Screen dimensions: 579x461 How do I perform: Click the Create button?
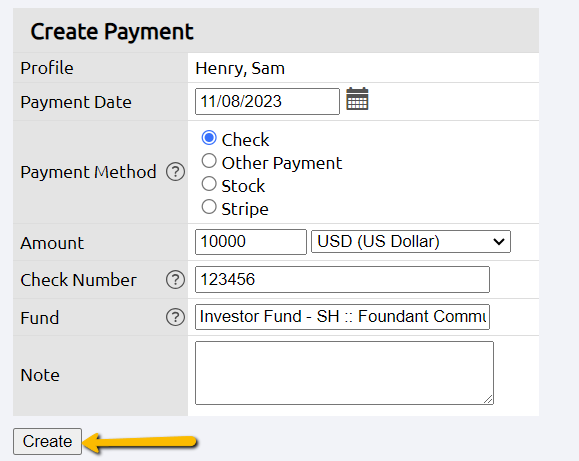pyautogui.click(x=47, y=441)
